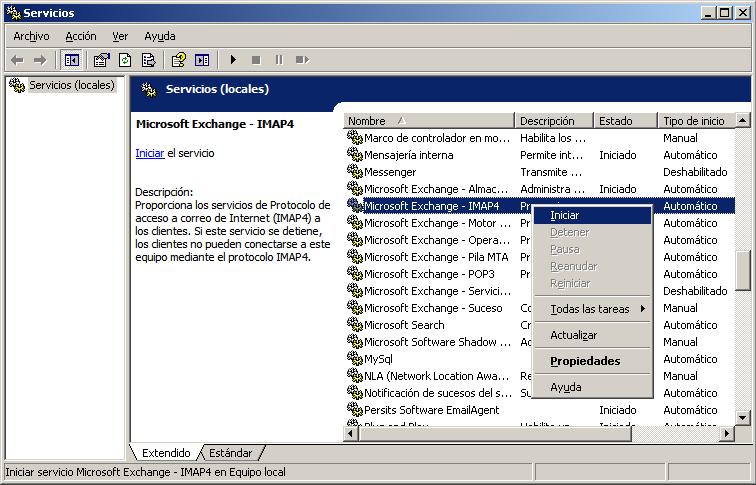Click the Messenger service gear icon
Viewport: 756px width, 485px height.
coord(354,172)
